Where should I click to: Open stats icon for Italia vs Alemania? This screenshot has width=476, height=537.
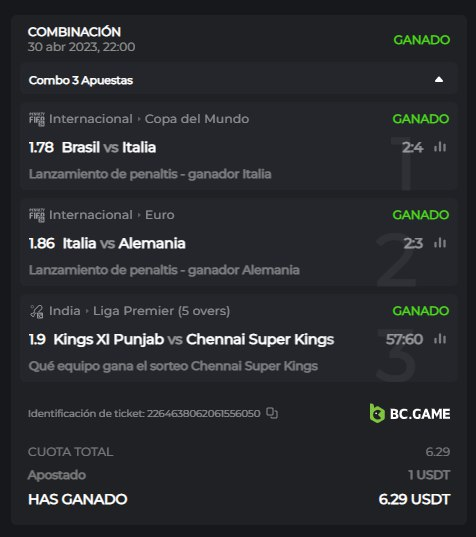click(x=440, y=243)
